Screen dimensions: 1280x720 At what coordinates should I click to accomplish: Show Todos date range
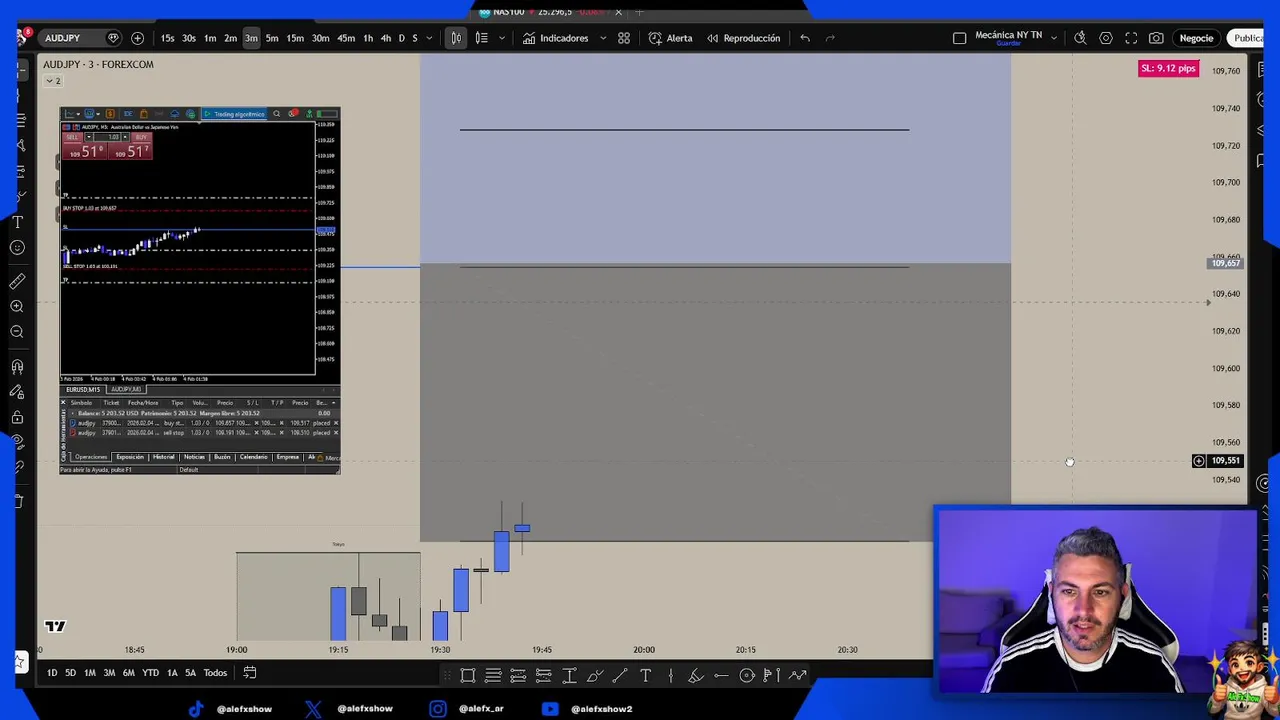click(x=215, y=673)
